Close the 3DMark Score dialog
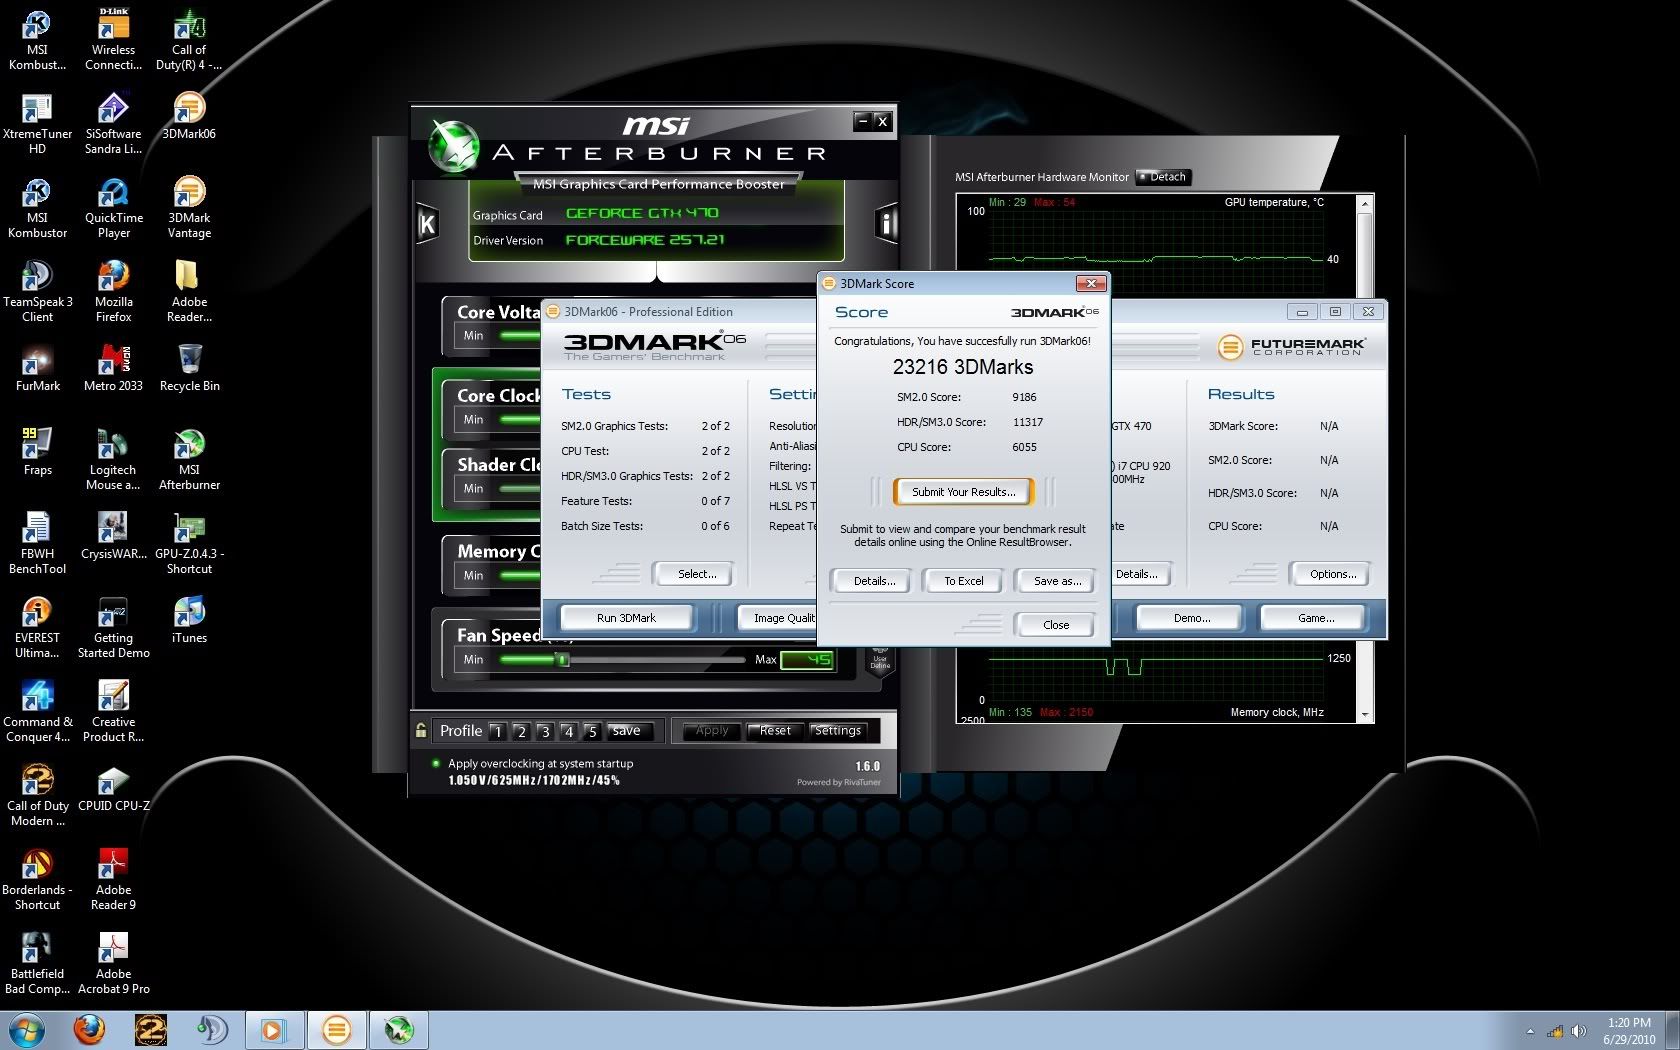The image size is (1680, 1050). tap(1054, 625)
